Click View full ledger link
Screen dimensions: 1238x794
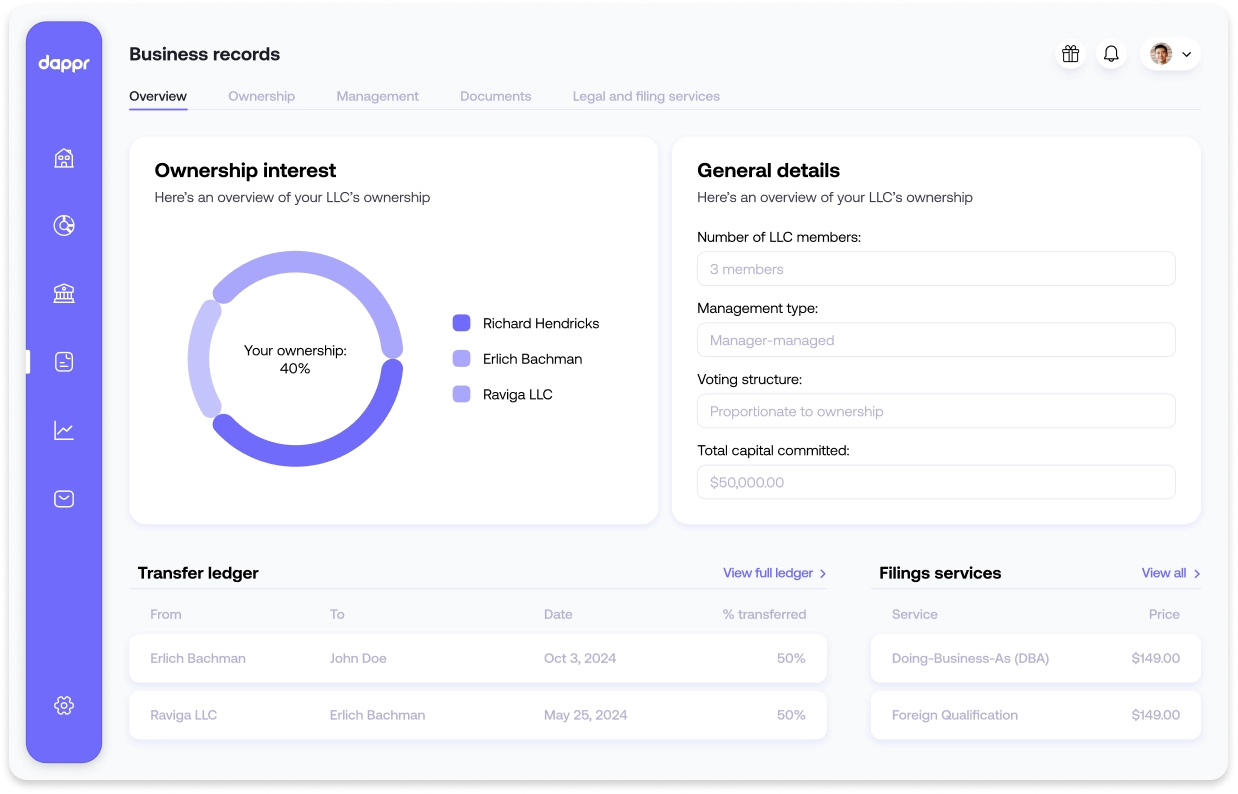click(774, 573)
